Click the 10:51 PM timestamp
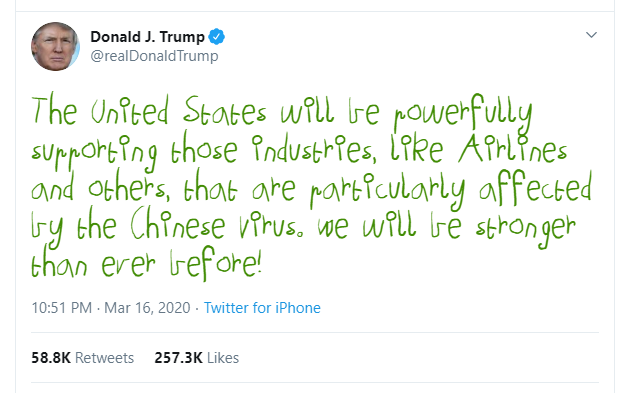The width and height of the screenshot is (628, 393). click(x=62, y=308)
